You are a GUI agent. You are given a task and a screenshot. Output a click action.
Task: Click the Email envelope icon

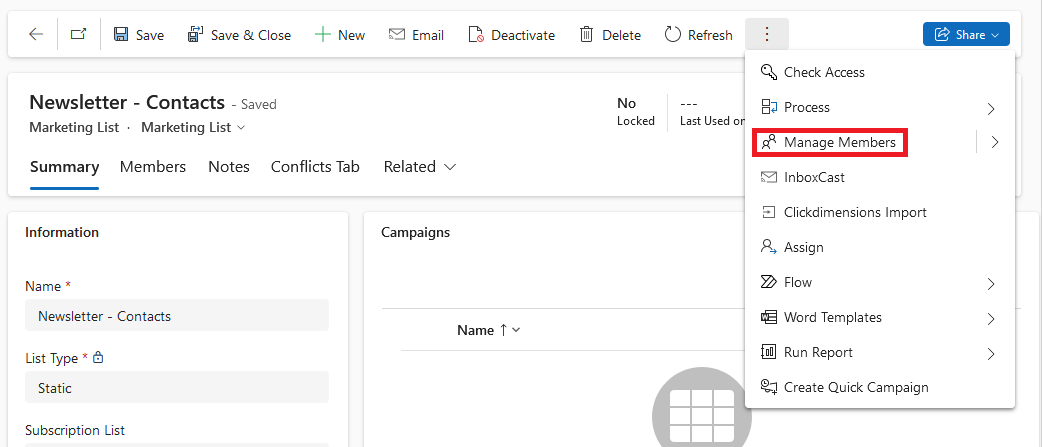tap(397, 35)
